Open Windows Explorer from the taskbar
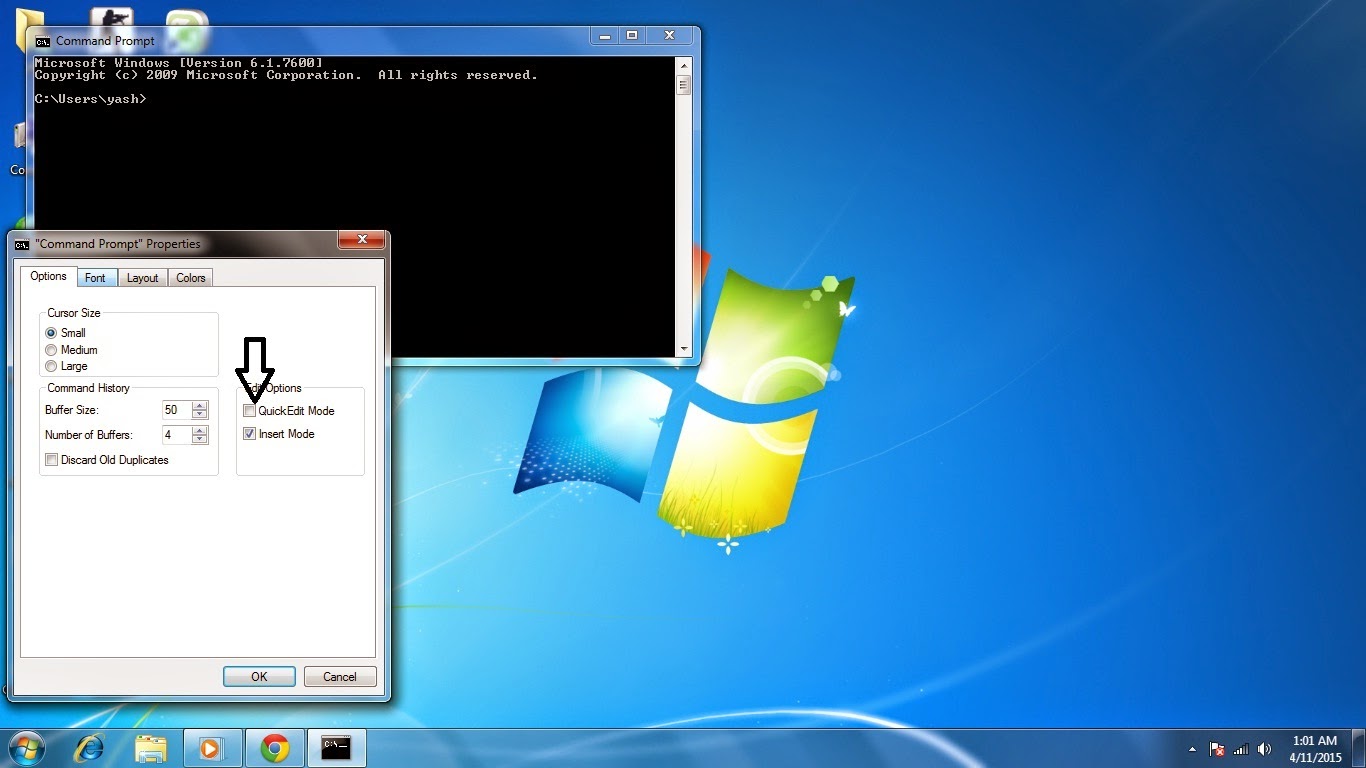Screen dimensions: 1366x768 [151, 748]
